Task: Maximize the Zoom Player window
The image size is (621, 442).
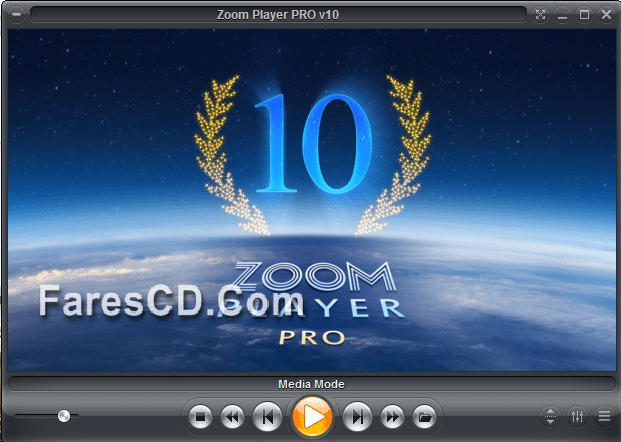Action: 584,14
